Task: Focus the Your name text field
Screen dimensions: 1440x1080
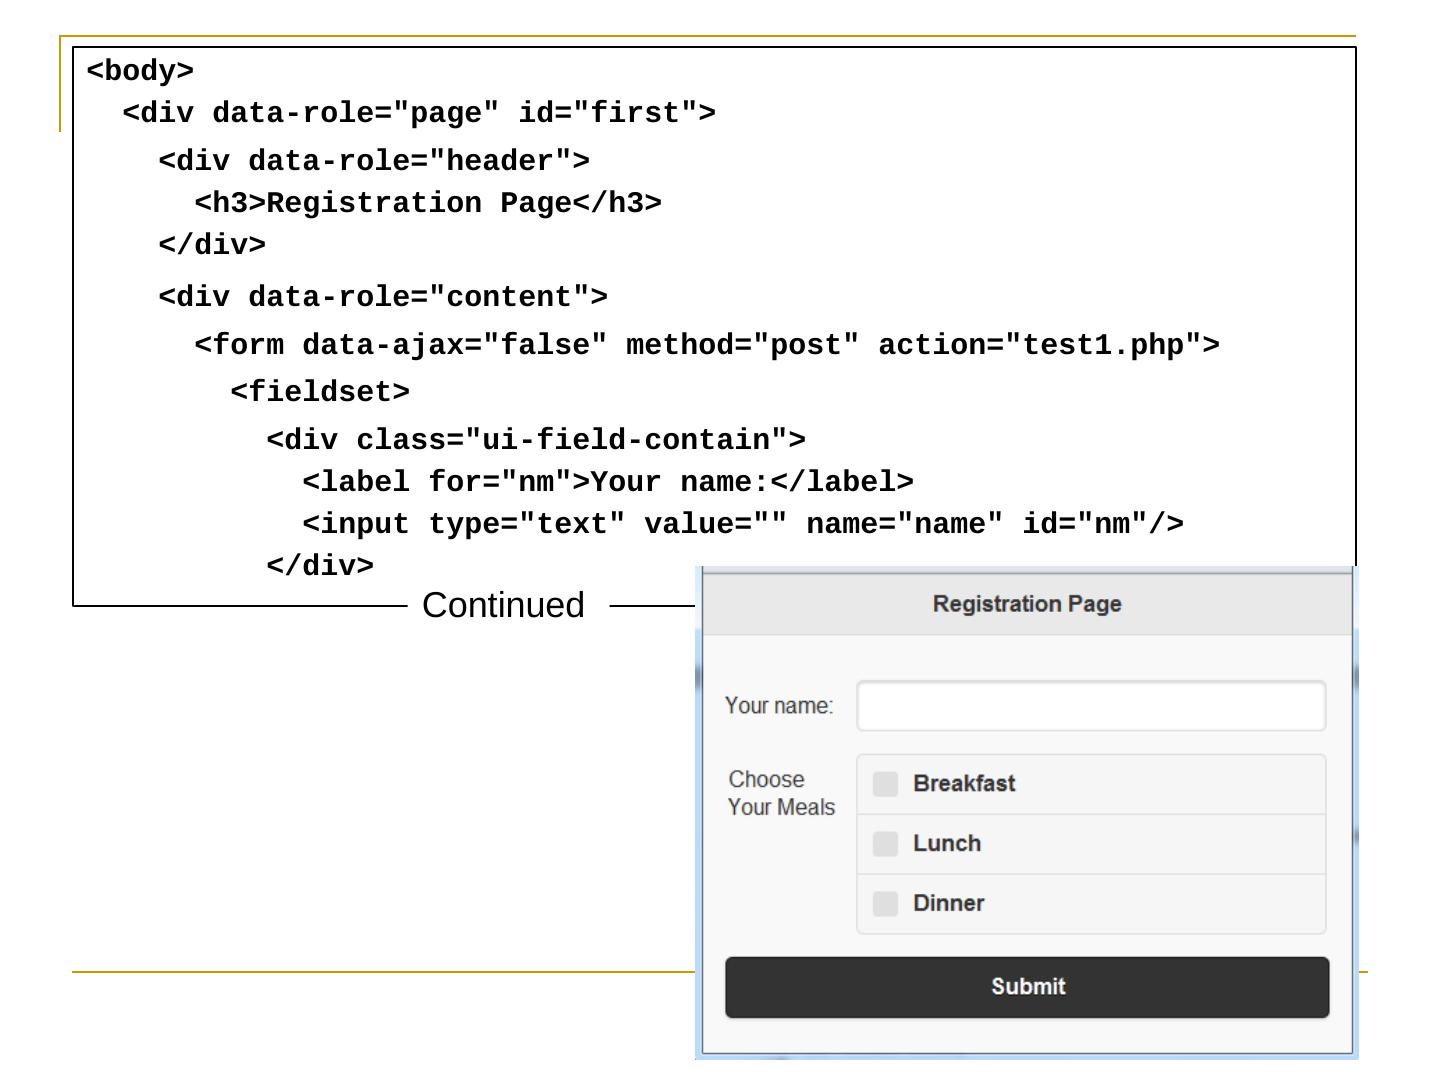Action: [x=1090, y=706]
